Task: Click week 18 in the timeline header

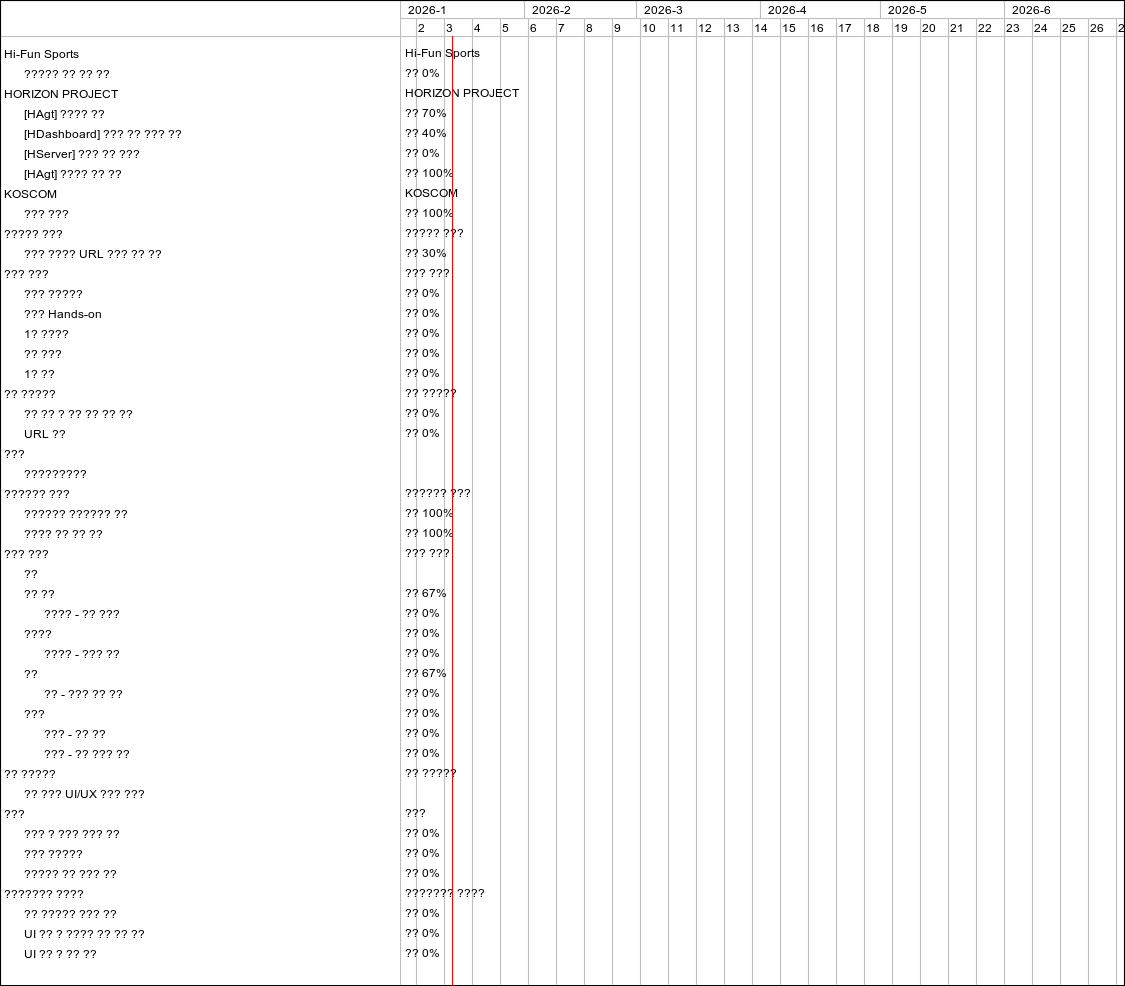Action: click(x=873, y=28)
